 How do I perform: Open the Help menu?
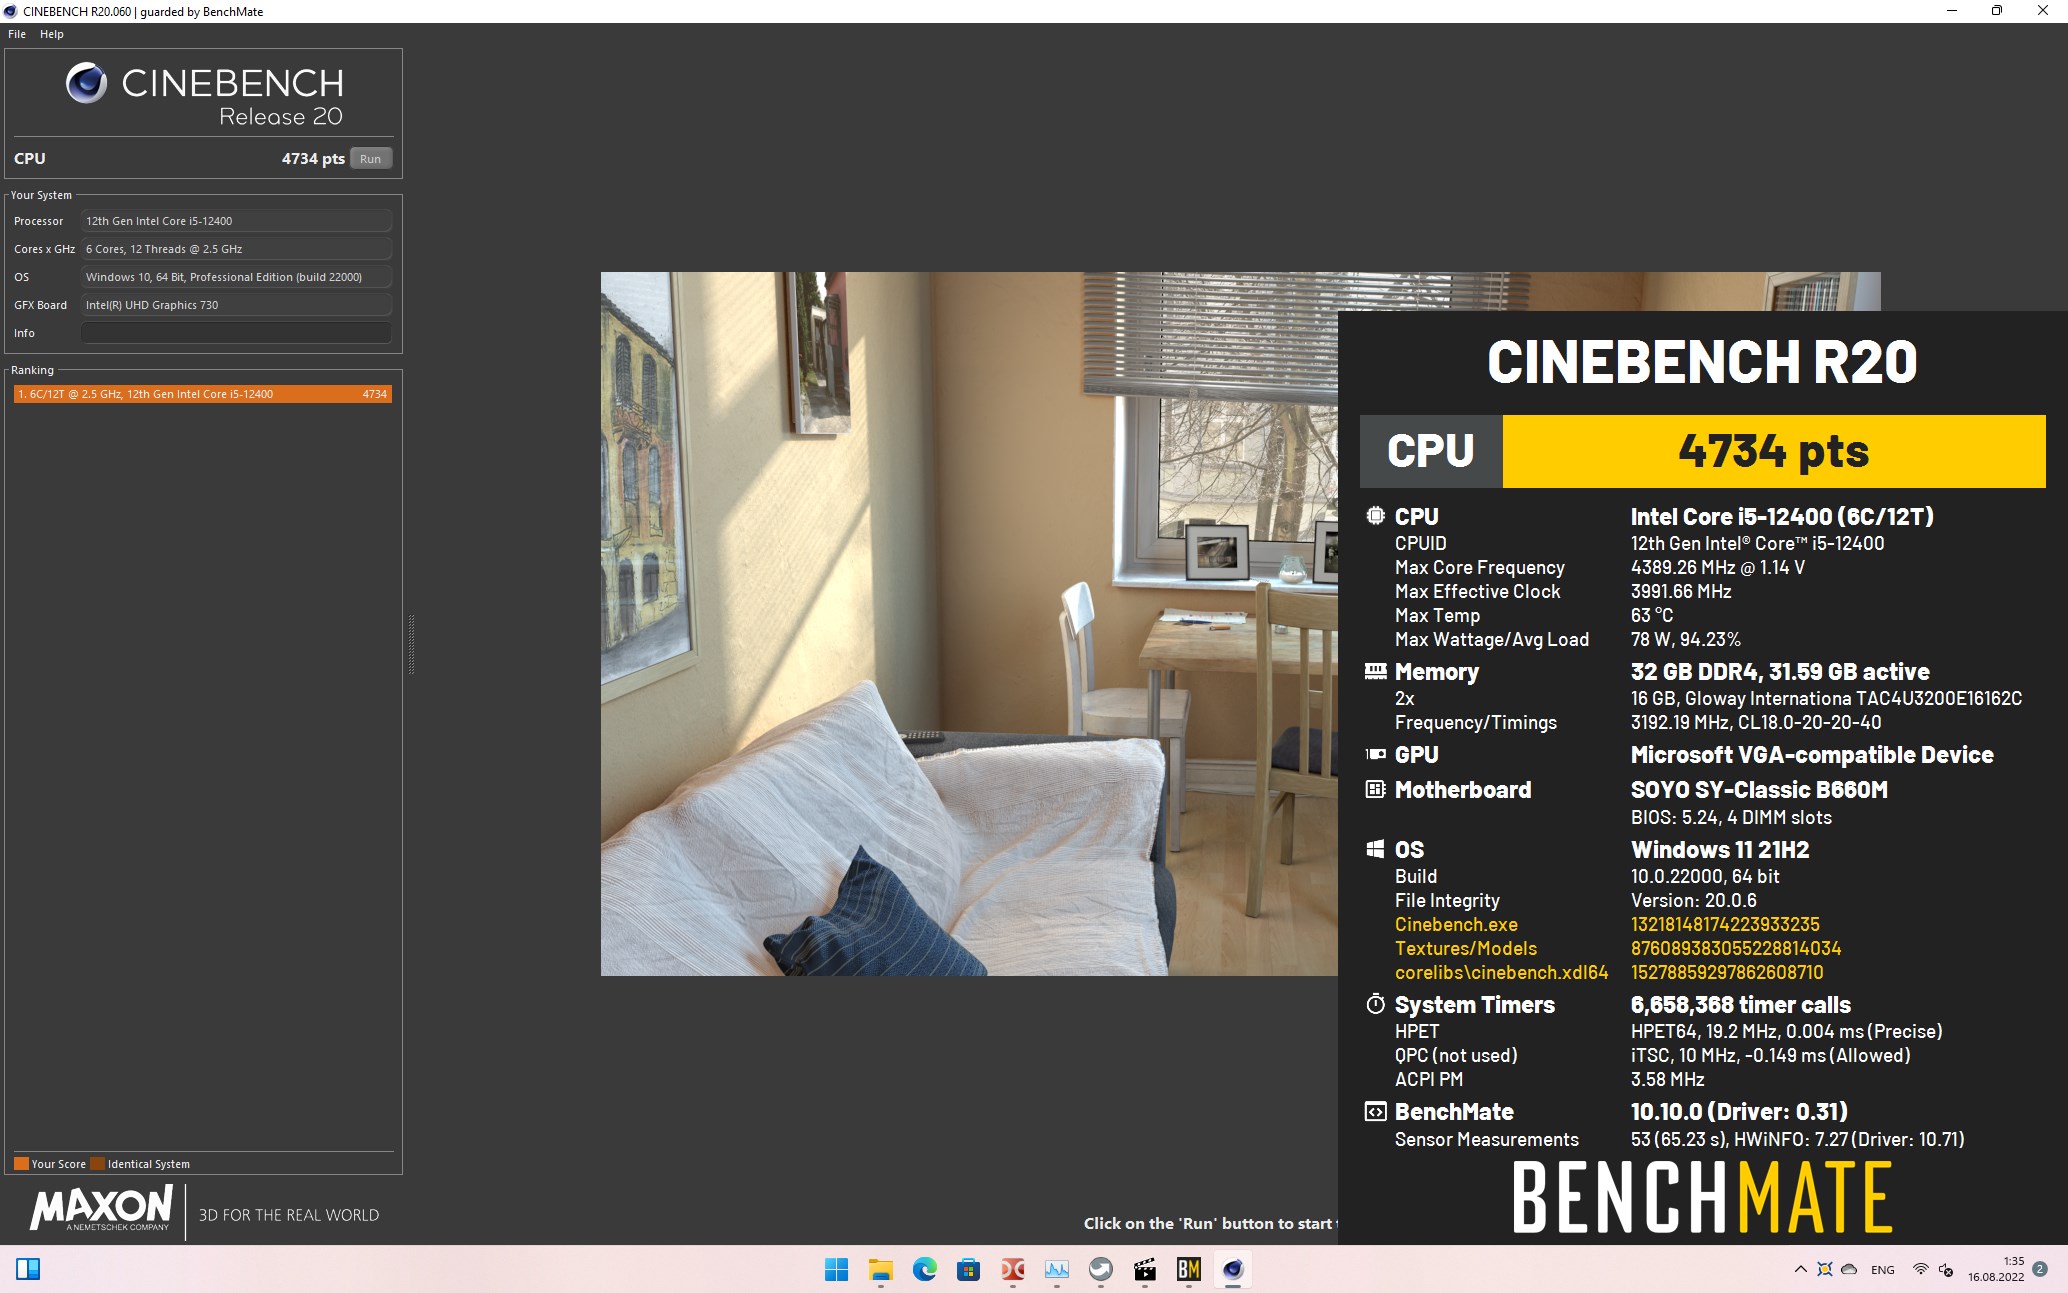click(52, 34)
